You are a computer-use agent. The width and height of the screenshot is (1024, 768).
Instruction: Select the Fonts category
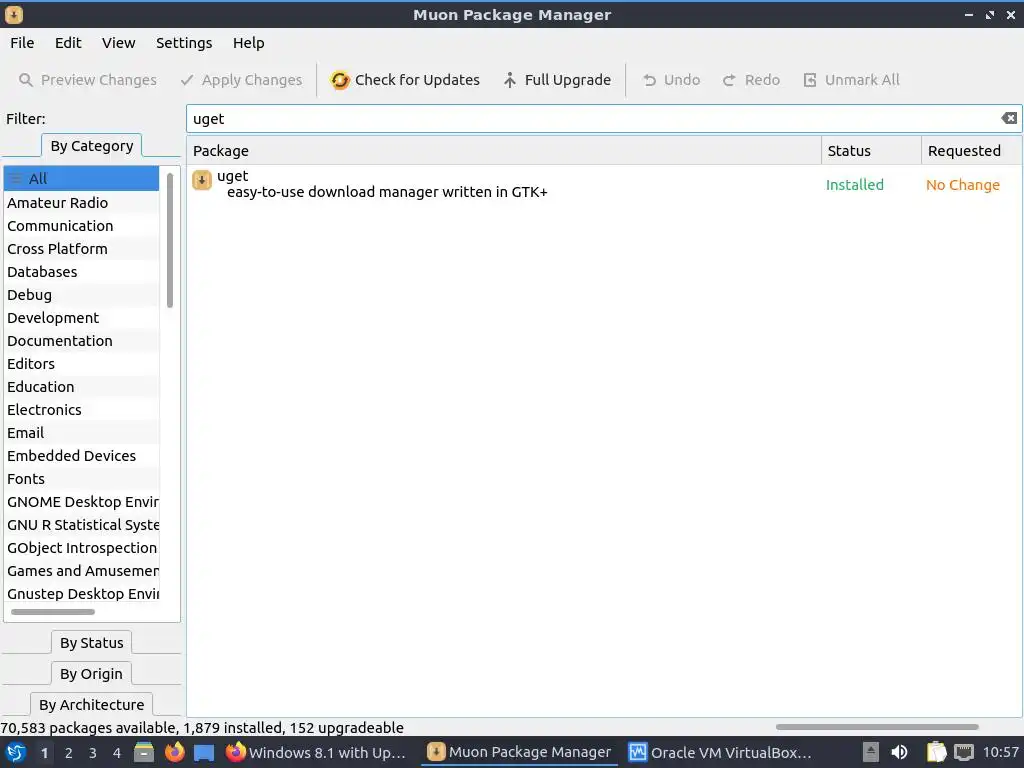(82, 479)
